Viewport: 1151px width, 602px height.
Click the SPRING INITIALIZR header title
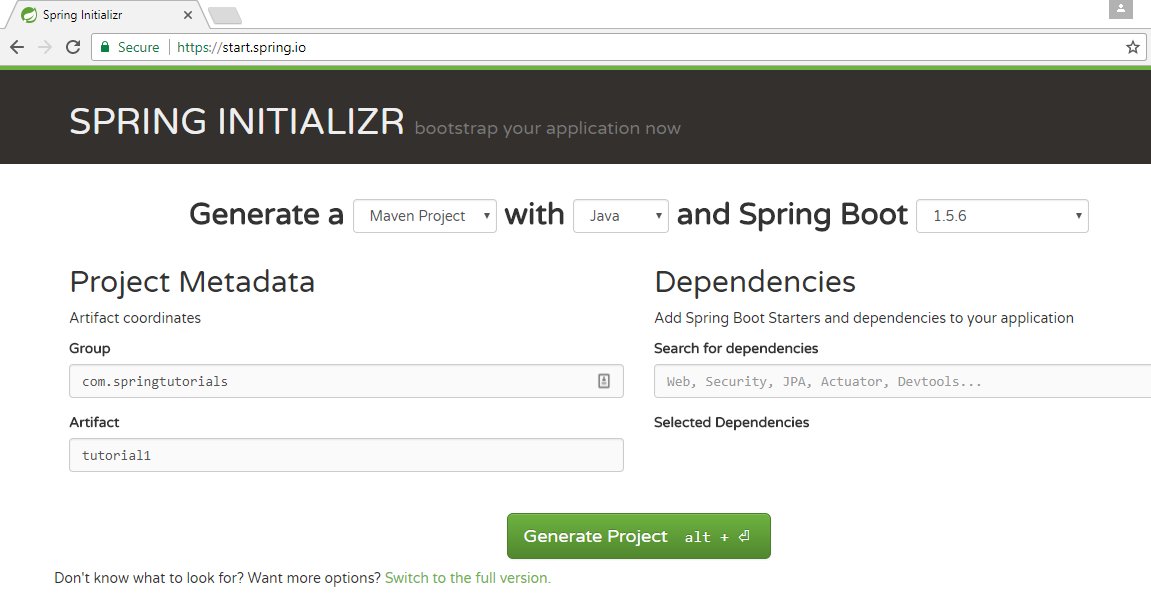click(x=236, y=121)
